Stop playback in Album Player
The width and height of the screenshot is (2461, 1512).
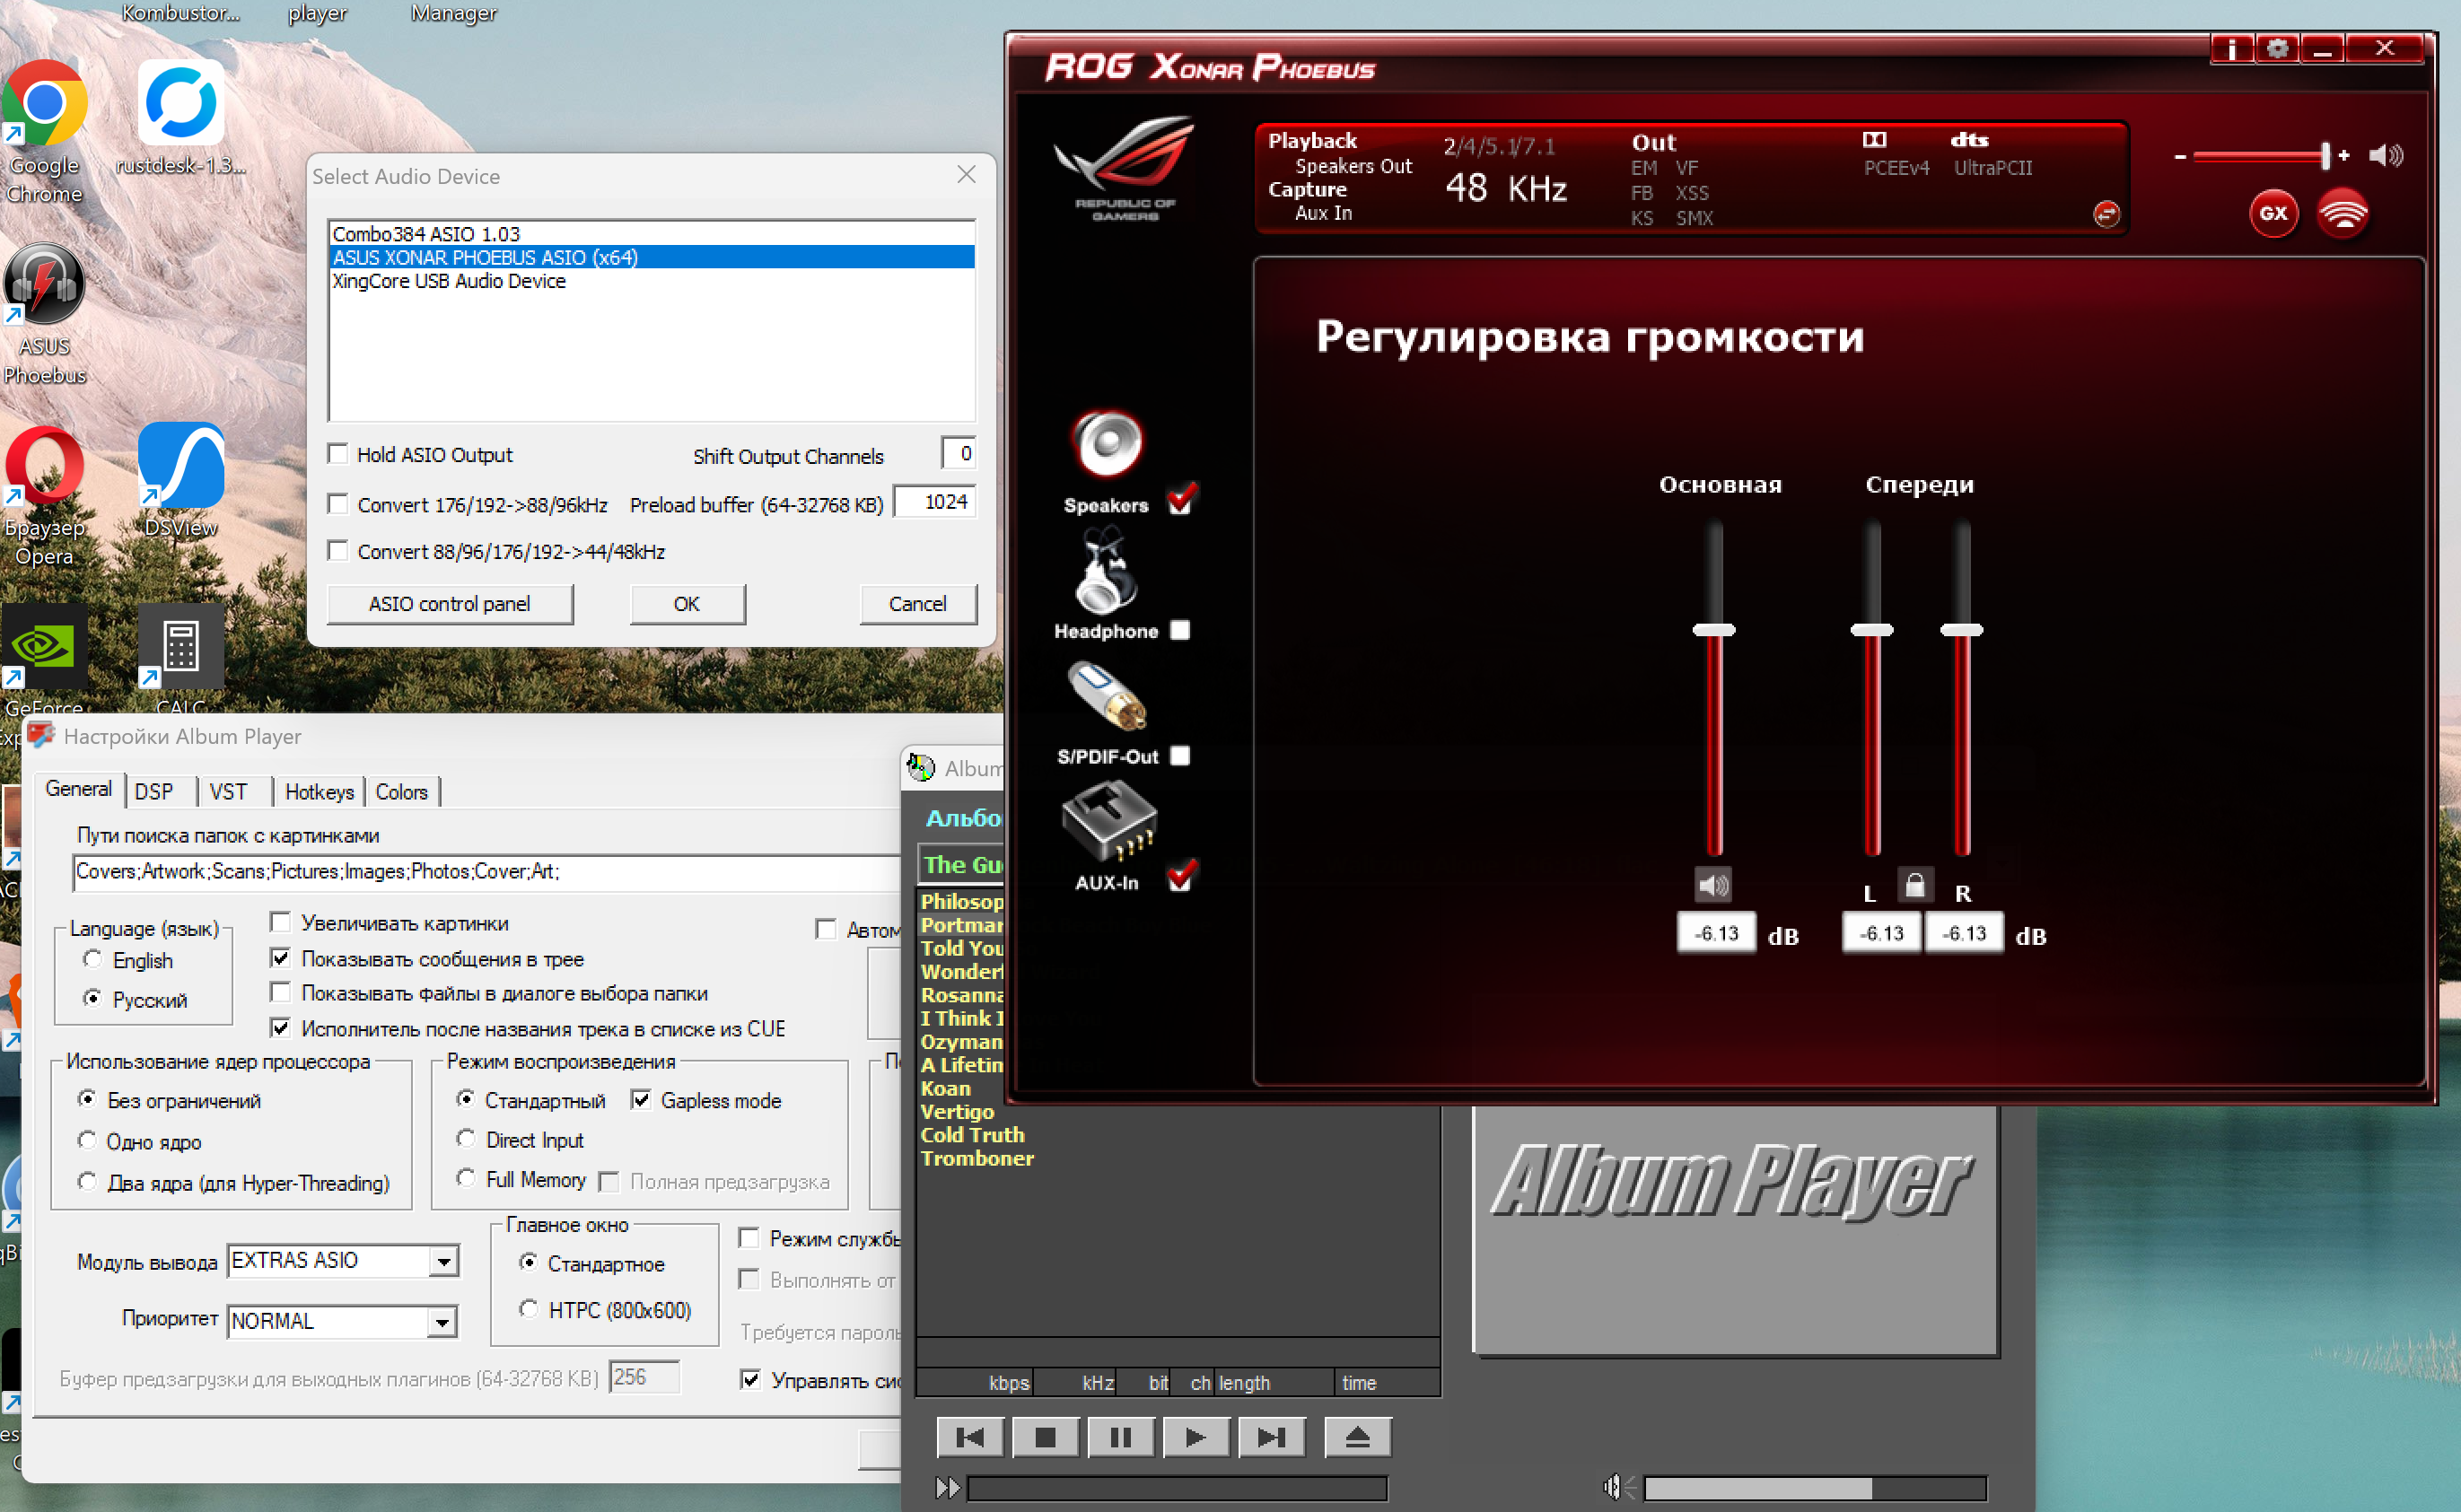pos(1045,1437)
